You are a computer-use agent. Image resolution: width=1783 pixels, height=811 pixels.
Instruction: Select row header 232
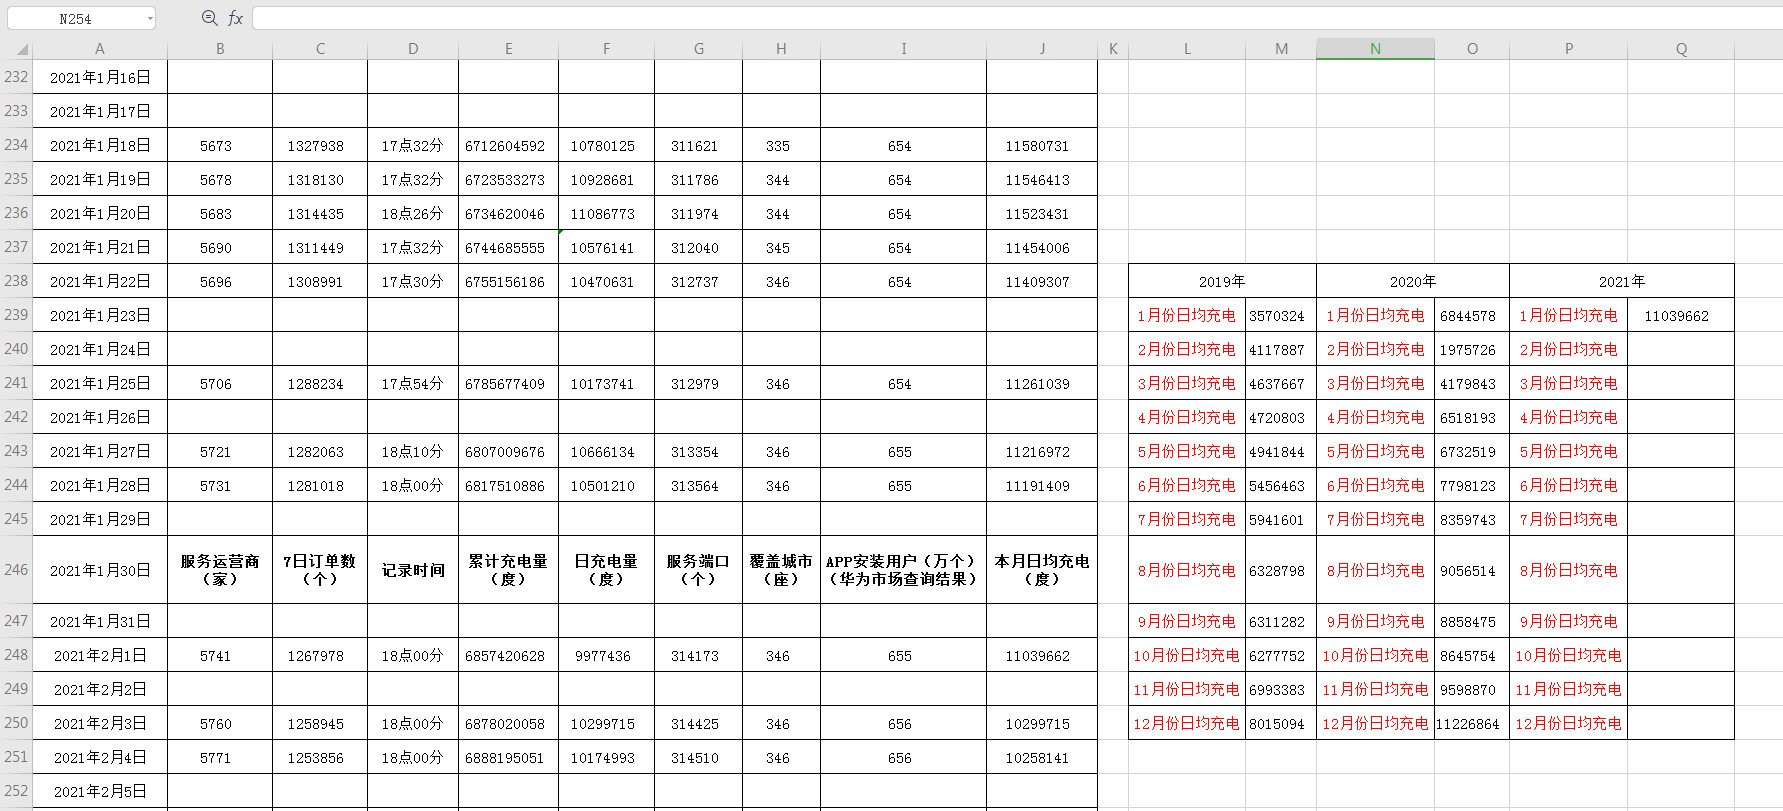16,77
